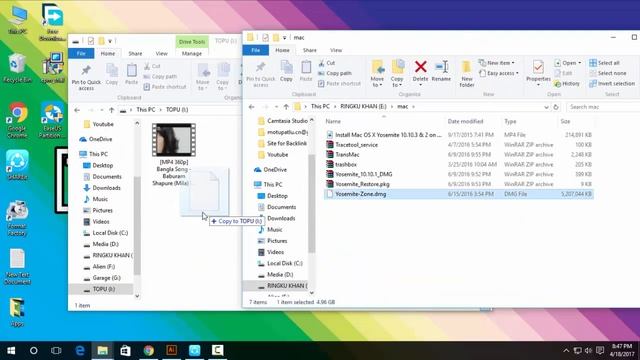Select Yosemite_10.10.1_DMG archive
Image resolution: width=640 pixels, height=360 pixels.
click(x=459, y=174)
